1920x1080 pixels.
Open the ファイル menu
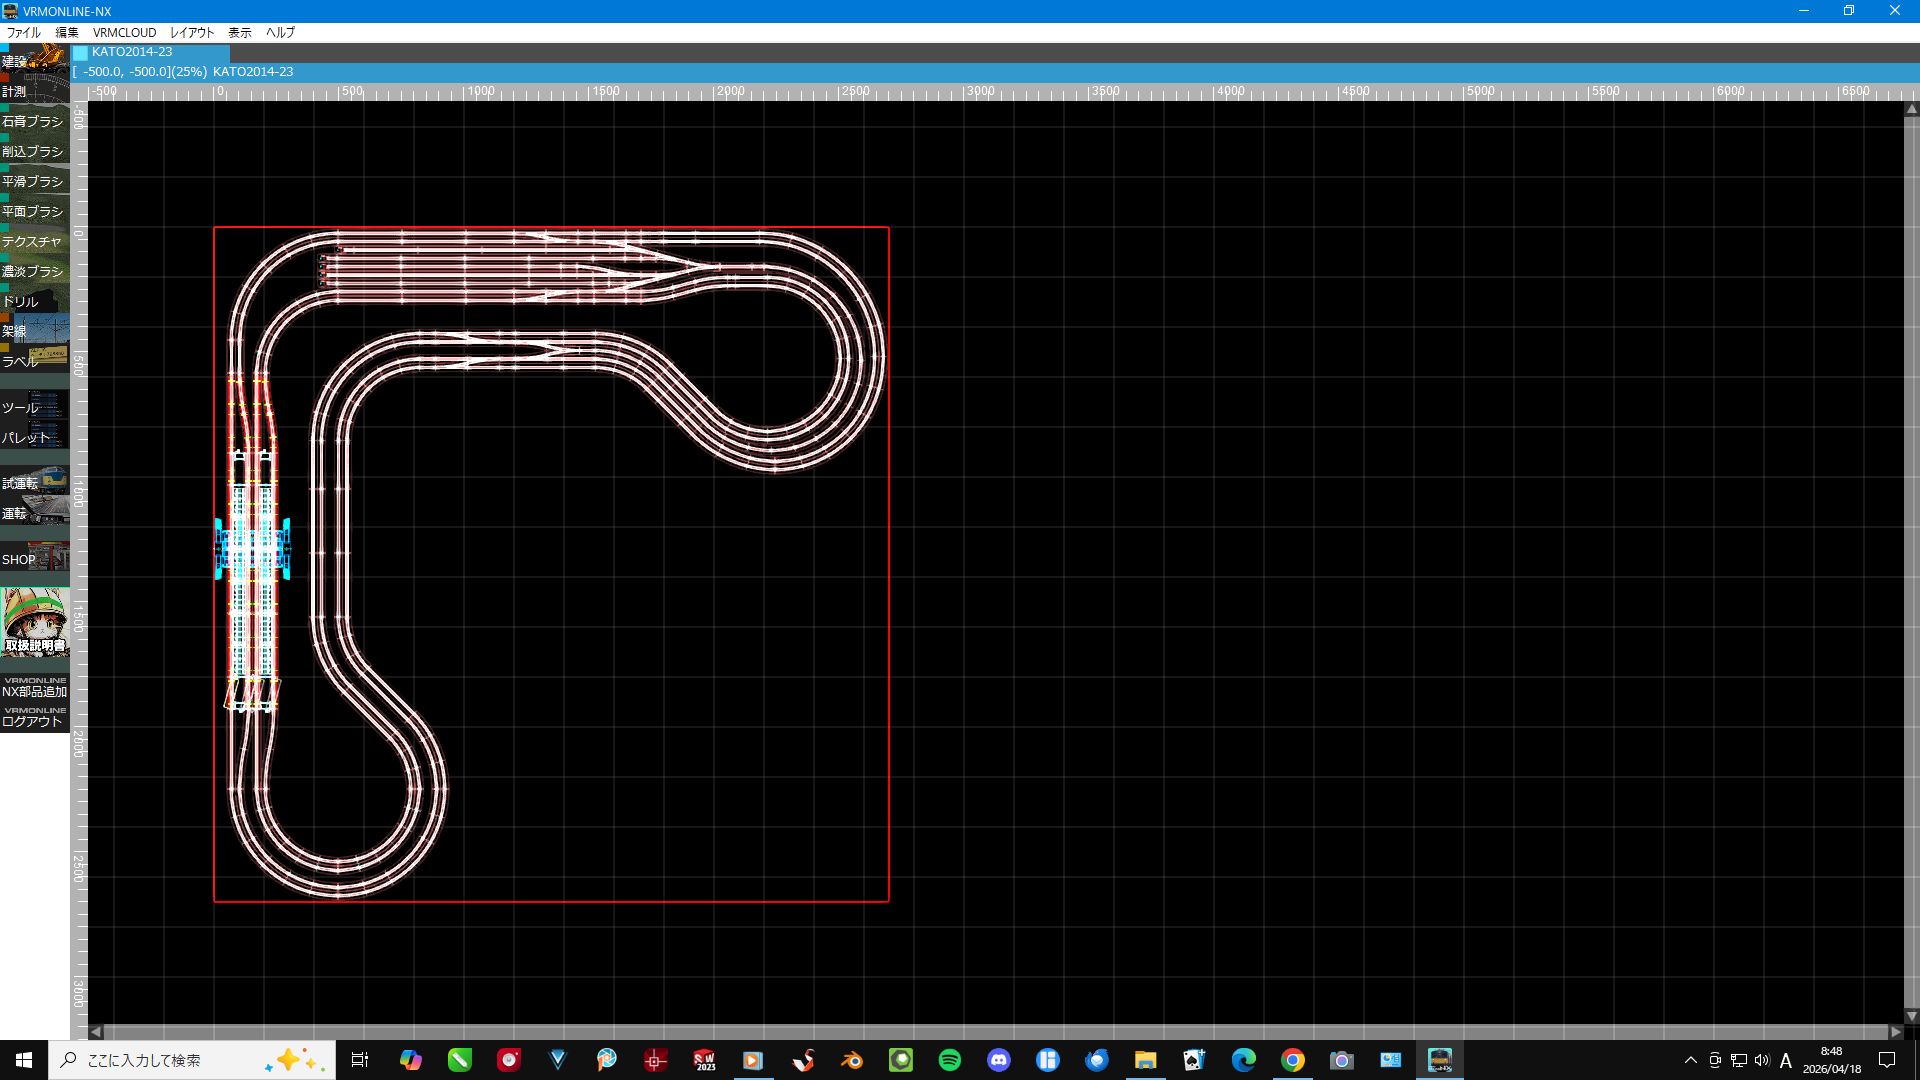click(23, 32)
